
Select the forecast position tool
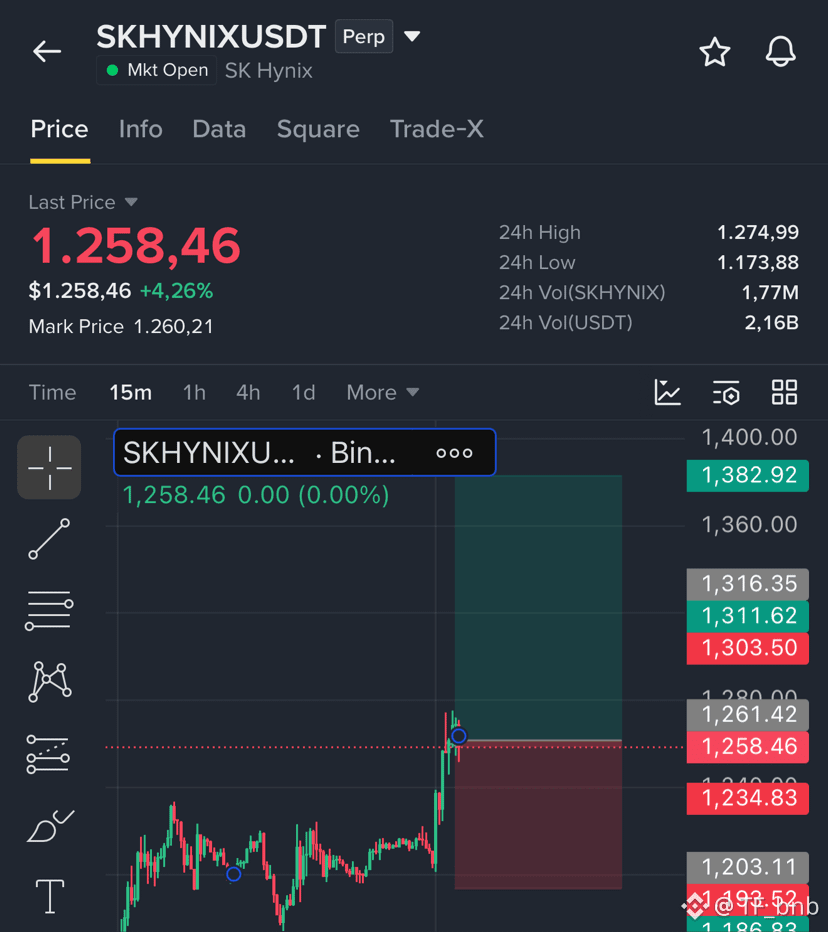[48, 754]
